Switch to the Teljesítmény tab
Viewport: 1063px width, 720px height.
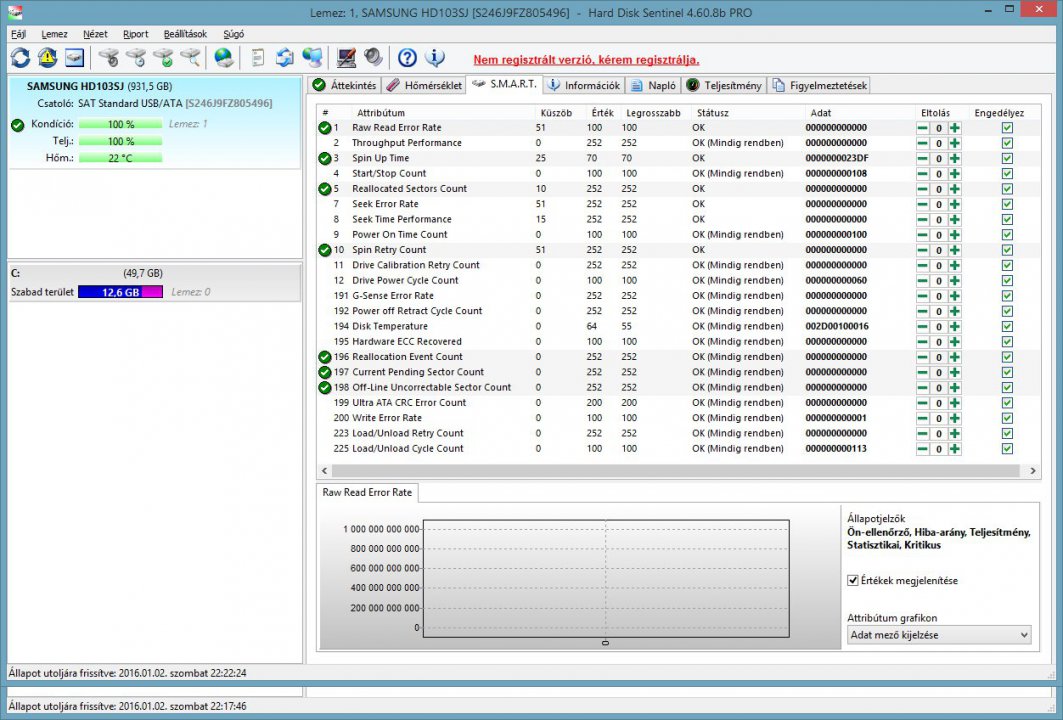(x=723, y=86)
